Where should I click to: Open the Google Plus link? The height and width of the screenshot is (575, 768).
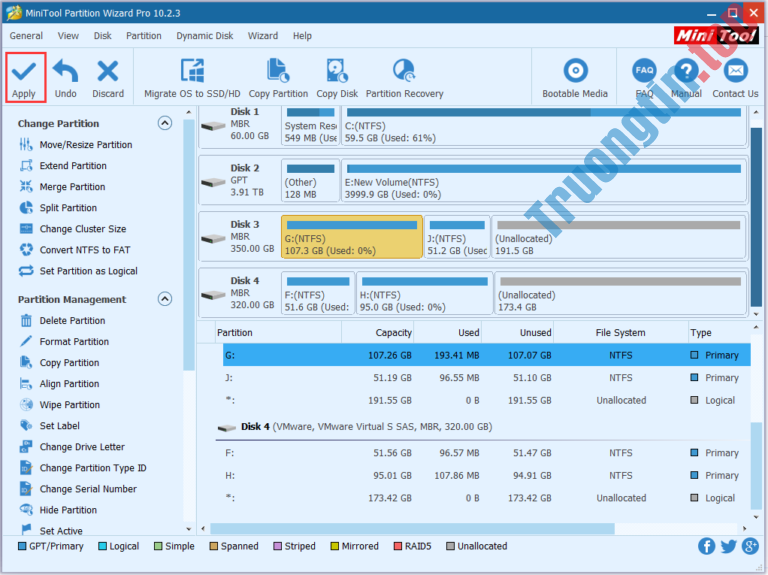[750, 546]
